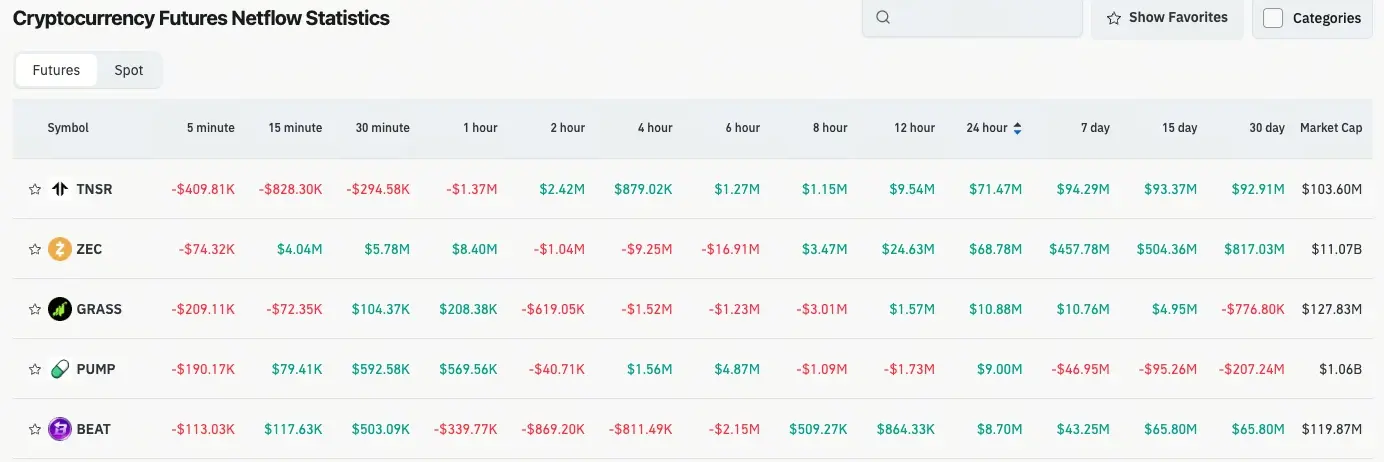The image size is (1384, 462).
Task: Click the search magnifier icon
Action: pos(883,17)
